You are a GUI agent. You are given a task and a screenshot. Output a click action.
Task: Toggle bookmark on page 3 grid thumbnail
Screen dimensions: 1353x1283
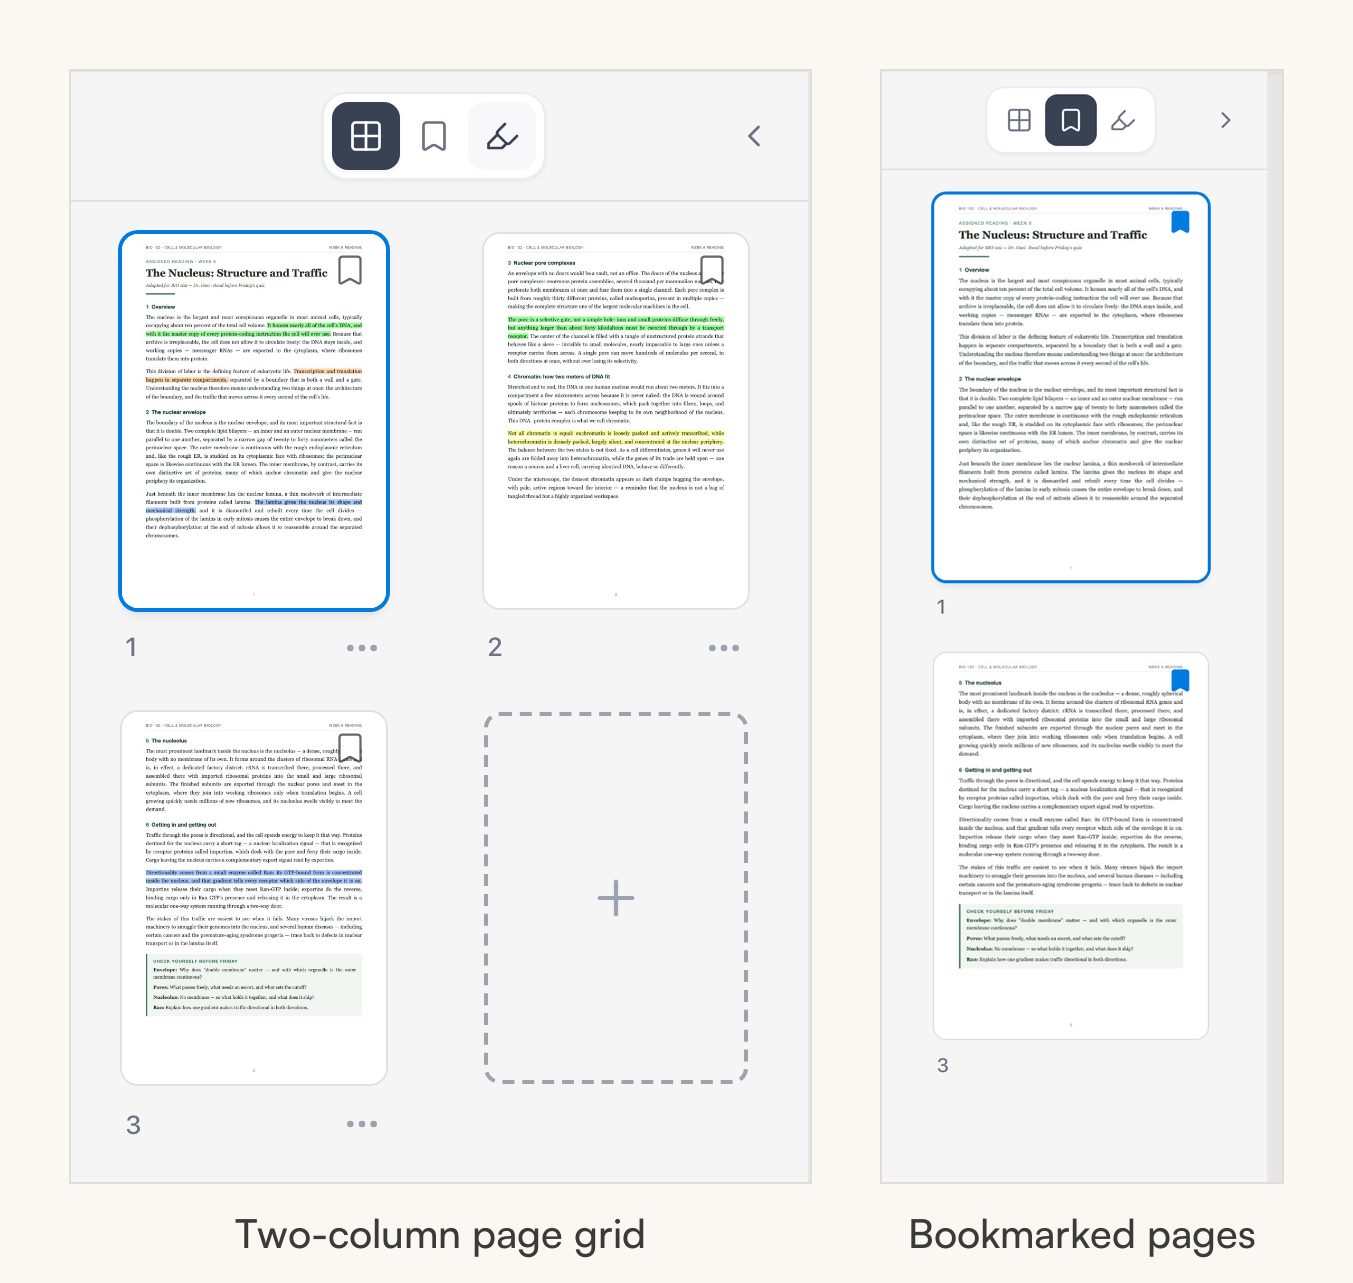(350, 748)
